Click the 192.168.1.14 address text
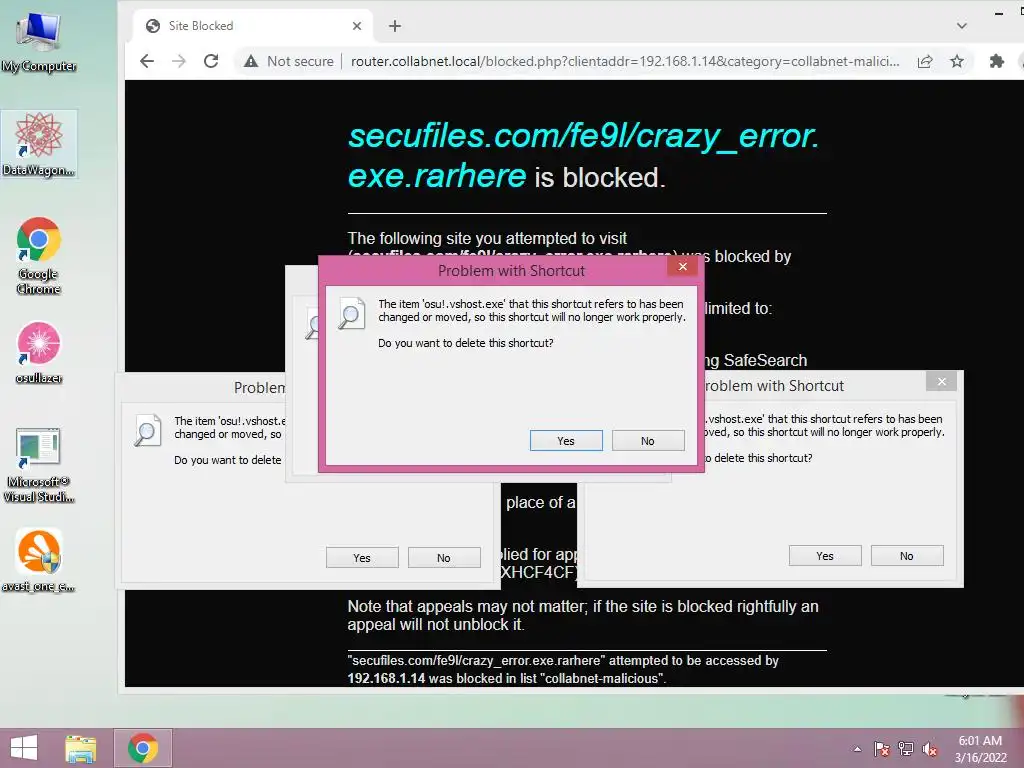The height and width of the screenshot is (768, 1024). (x=387, y=679)
